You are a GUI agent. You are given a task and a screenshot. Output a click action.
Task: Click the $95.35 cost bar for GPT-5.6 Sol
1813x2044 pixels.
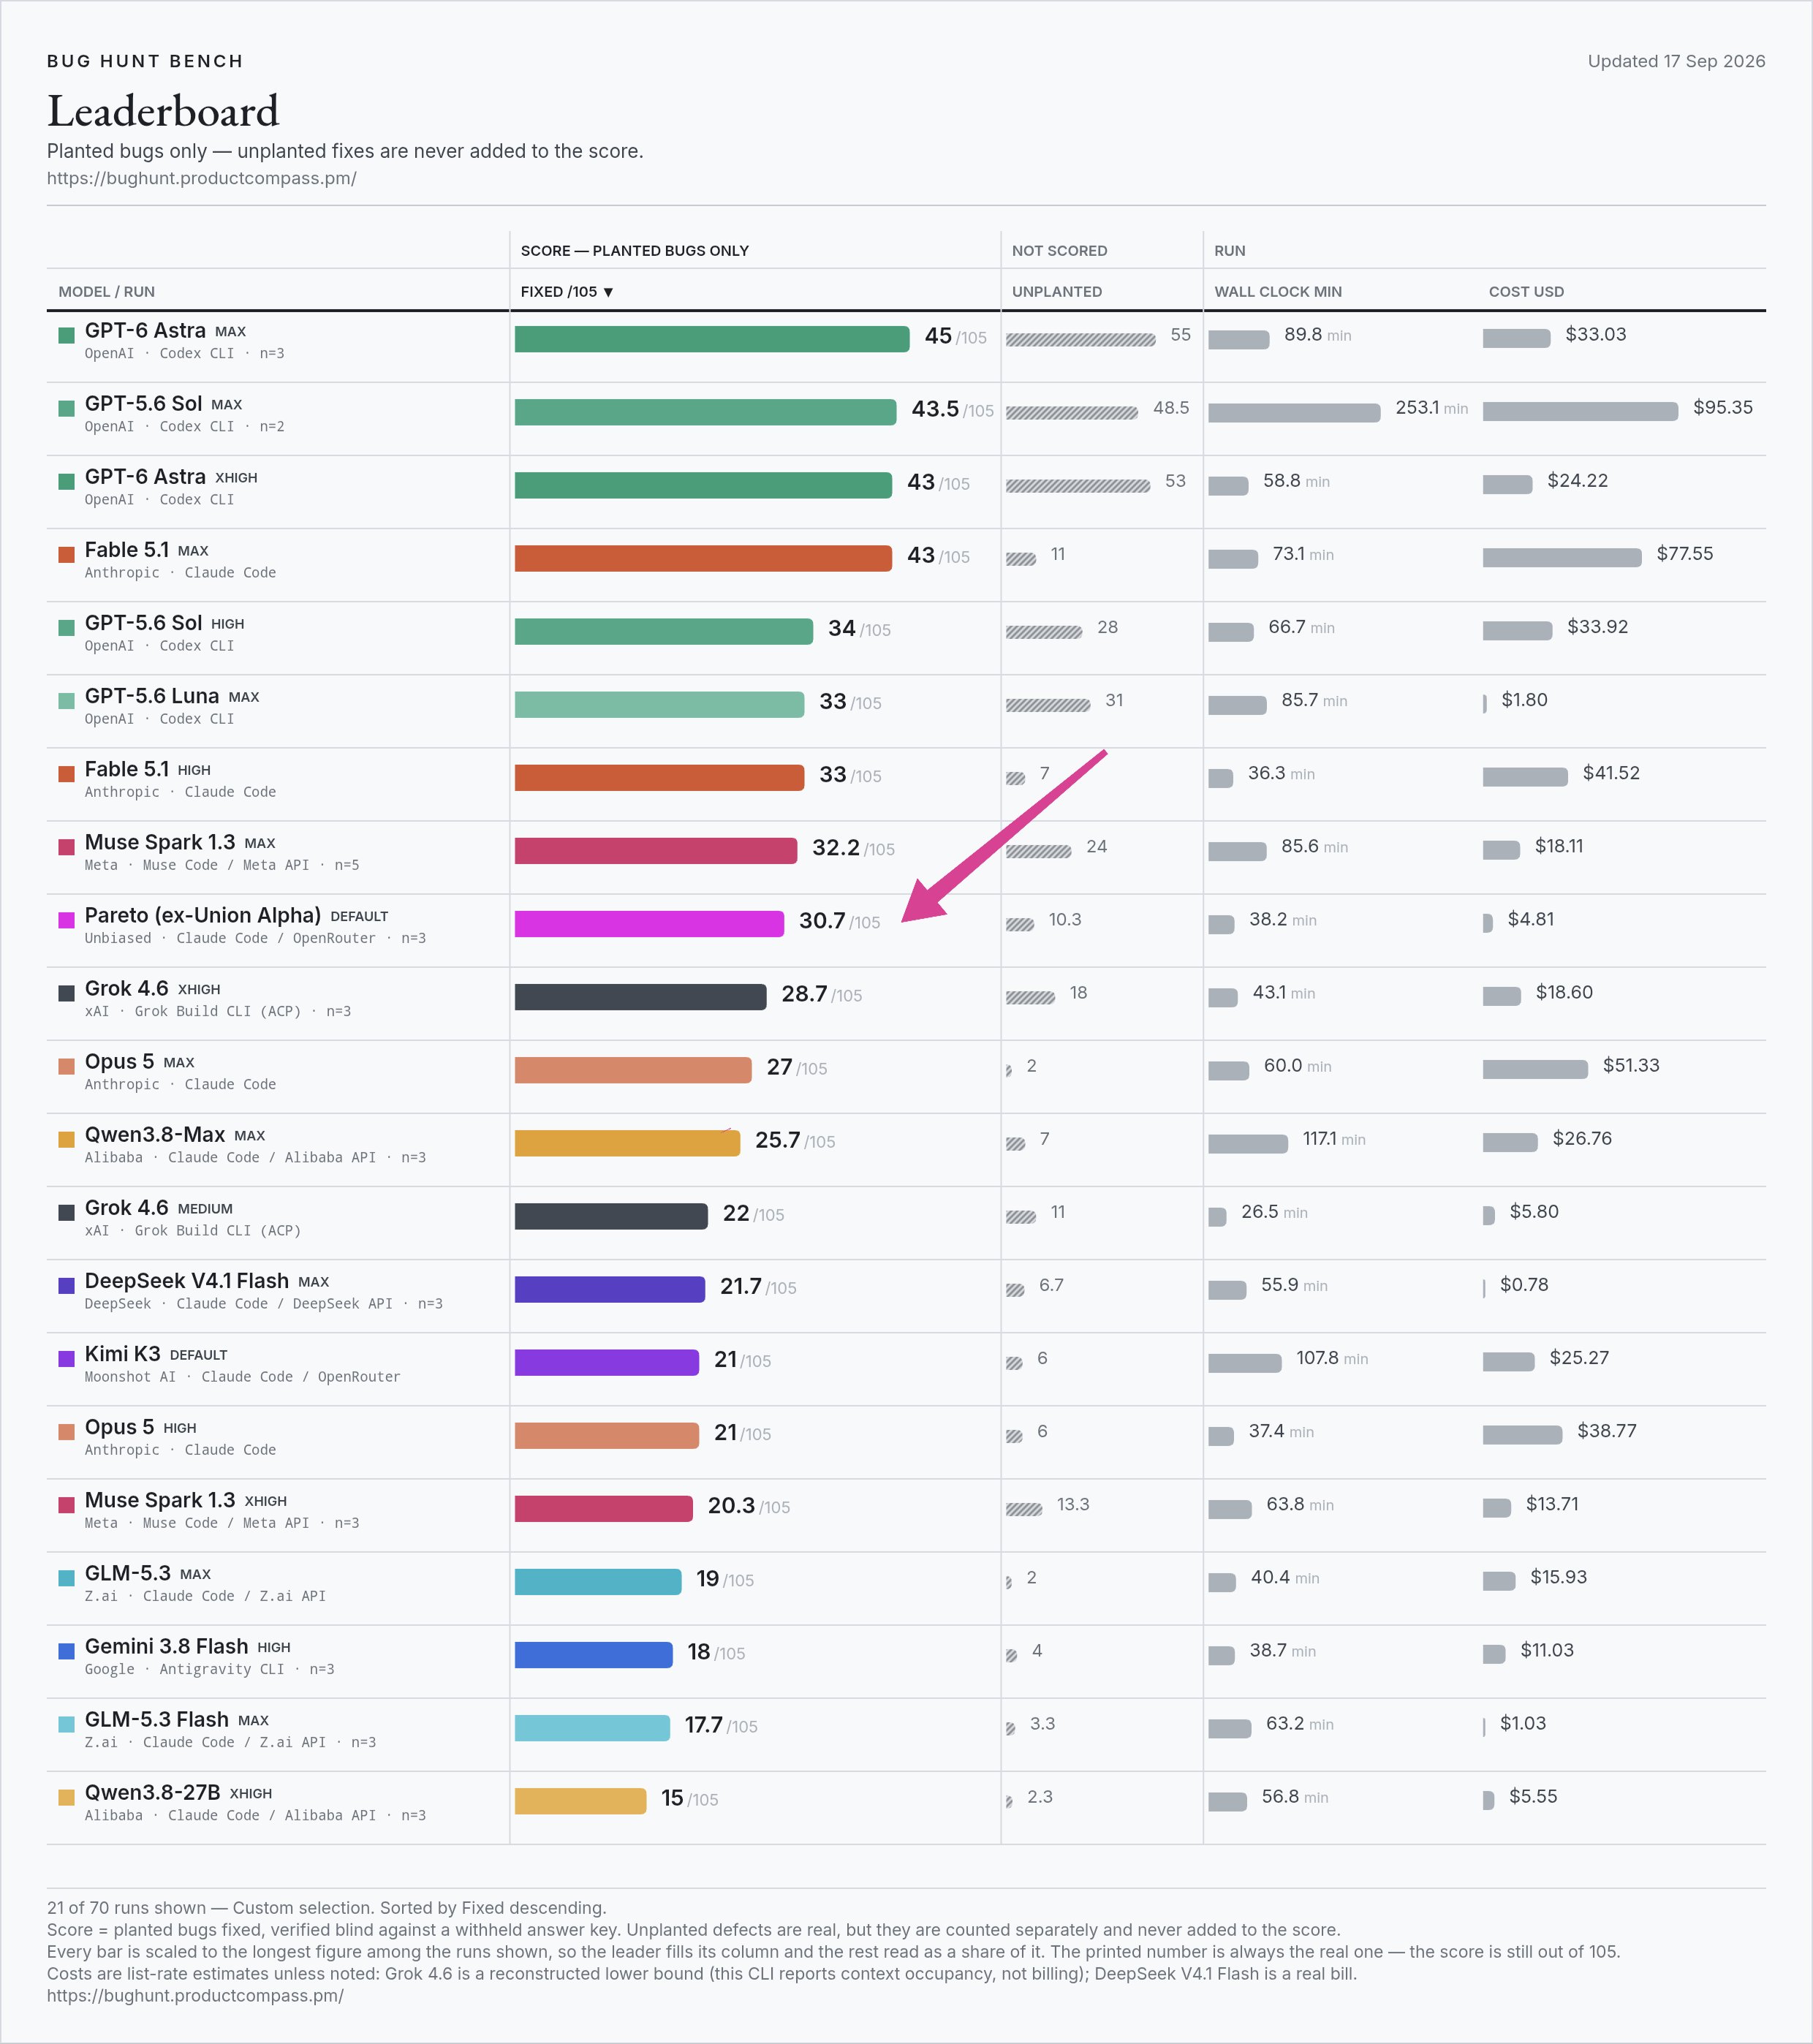pyautogui.click(x=1580, y=411)
